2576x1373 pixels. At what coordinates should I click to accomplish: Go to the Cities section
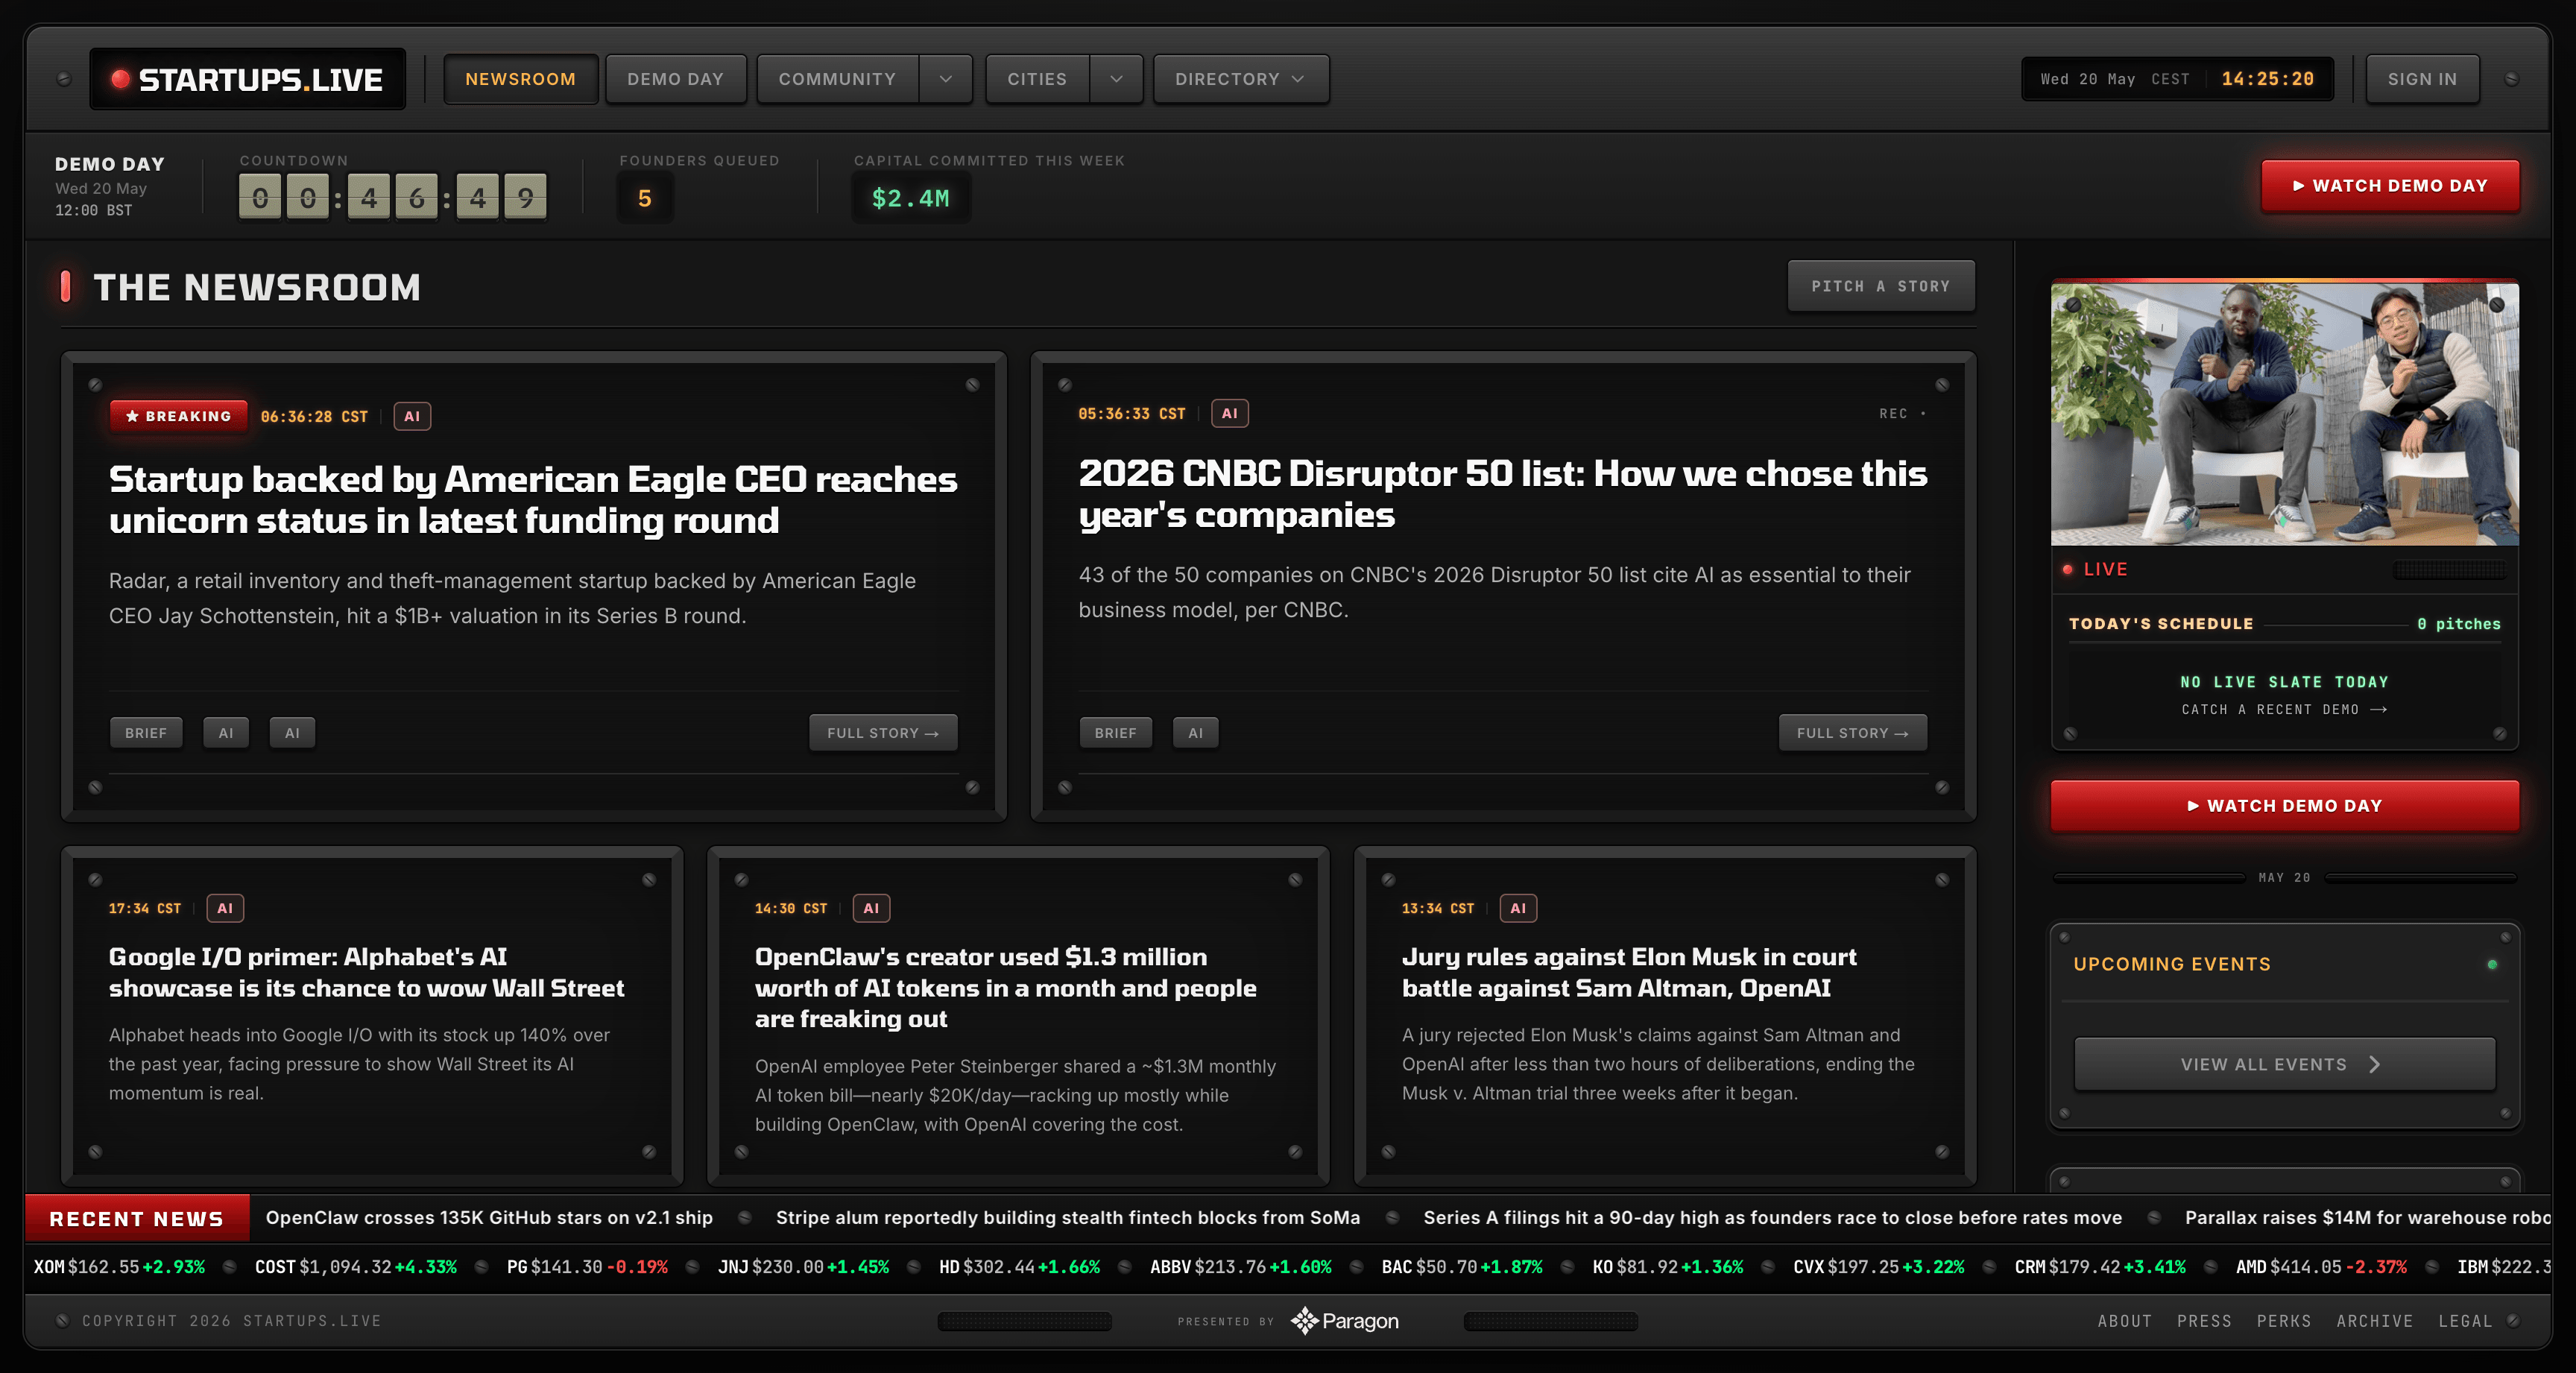coord(1037,79)
